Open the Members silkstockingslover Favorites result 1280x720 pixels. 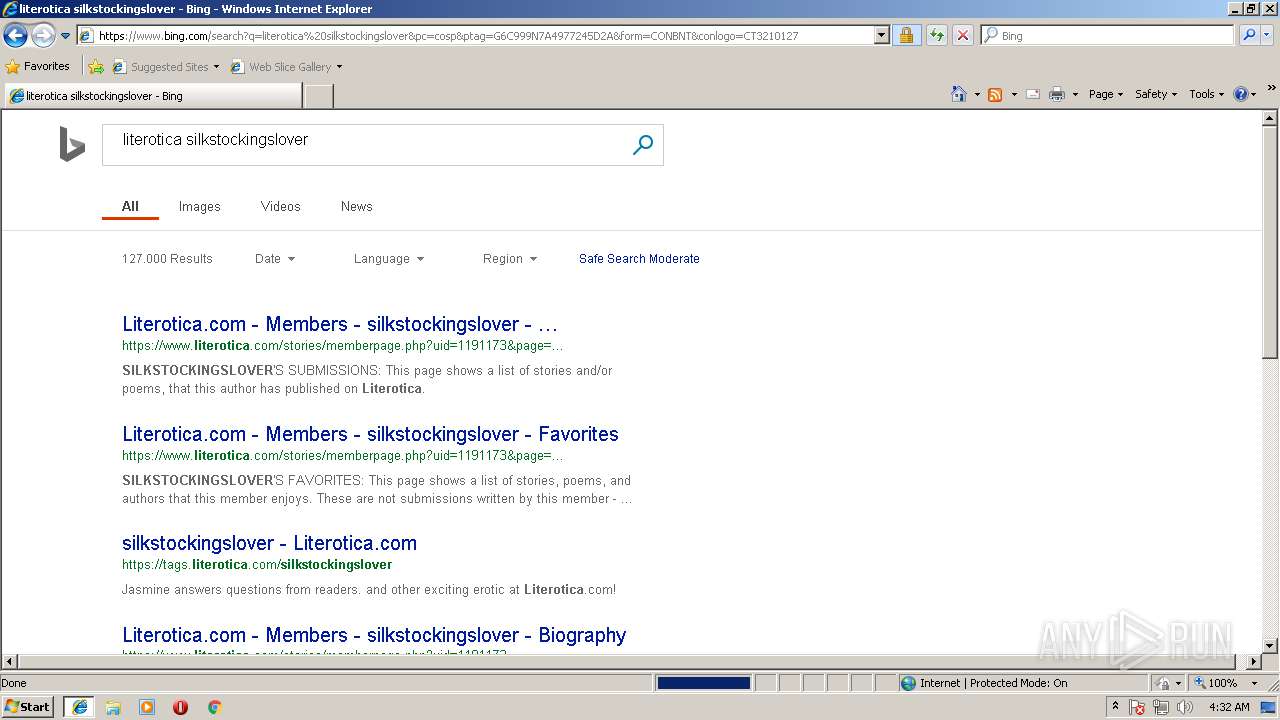(370, 434)
